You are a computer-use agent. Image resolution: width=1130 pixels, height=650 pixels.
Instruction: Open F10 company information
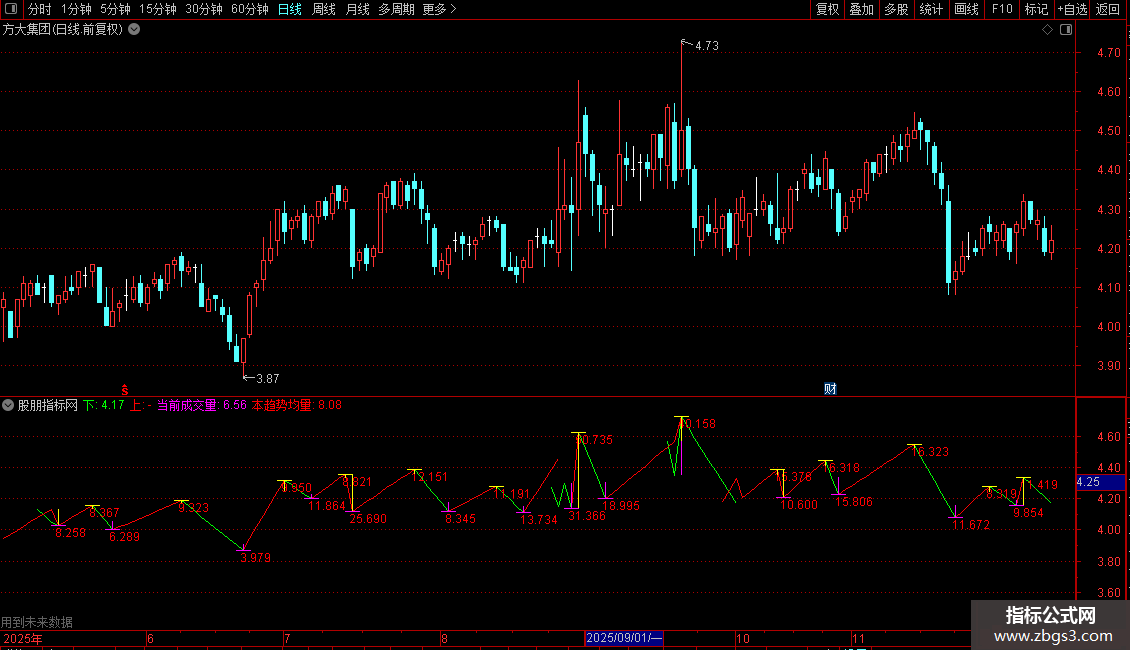pyautogui.click(x=1002, y=9)
